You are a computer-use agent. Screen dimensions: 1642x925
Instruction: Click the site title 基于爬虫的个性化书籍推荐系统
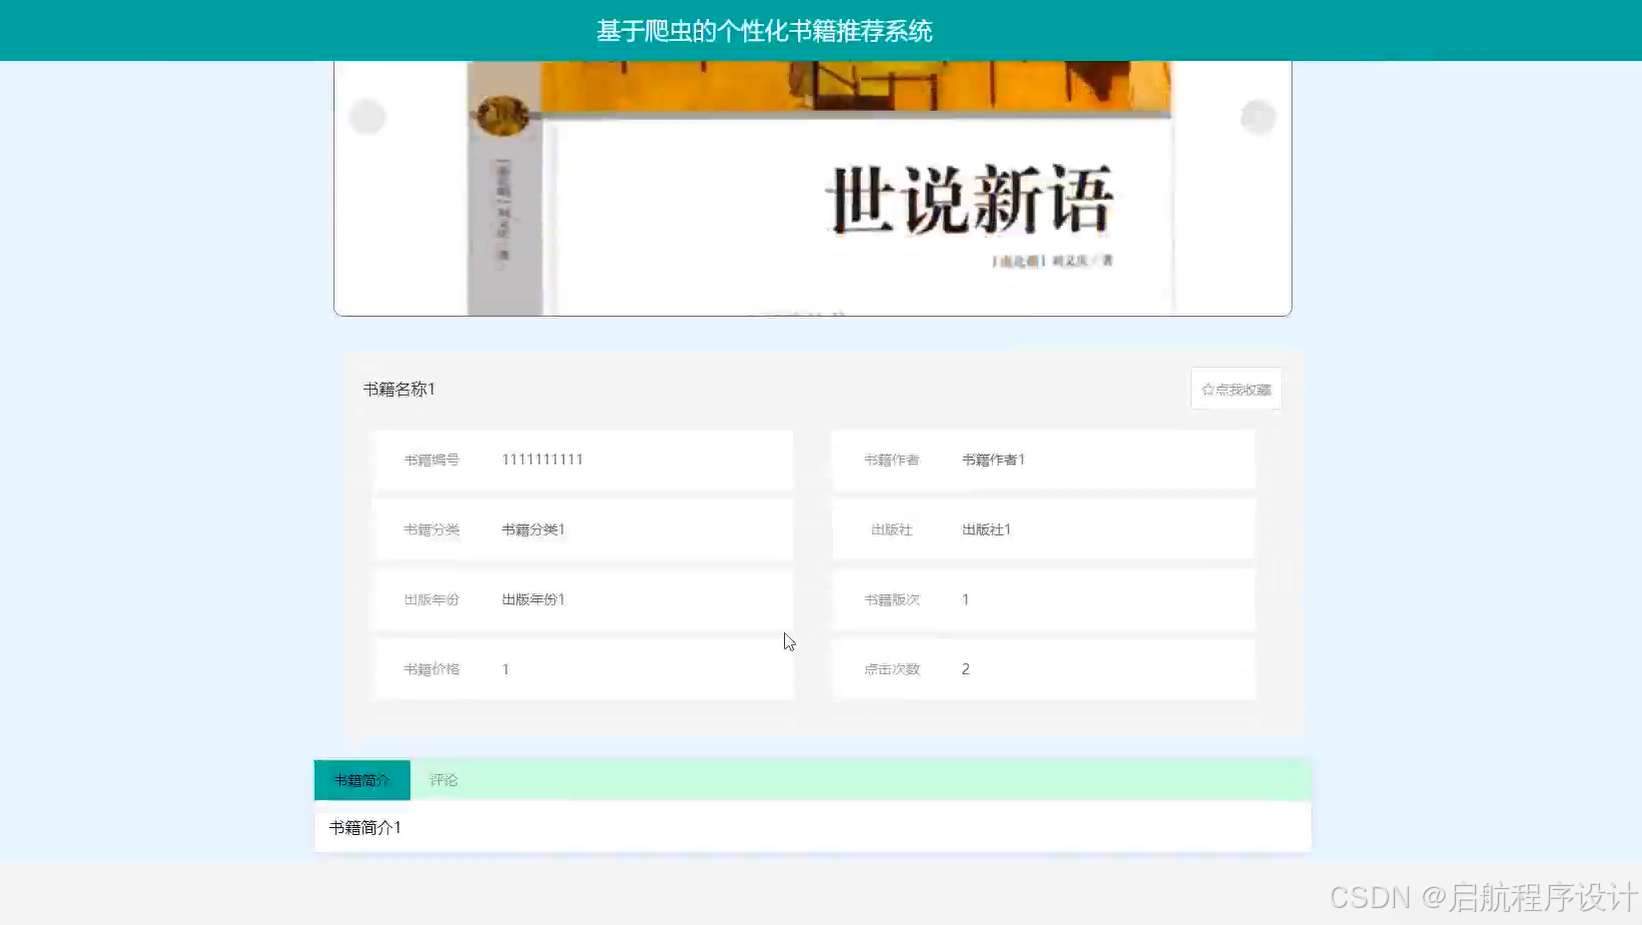tap(764, 31)
